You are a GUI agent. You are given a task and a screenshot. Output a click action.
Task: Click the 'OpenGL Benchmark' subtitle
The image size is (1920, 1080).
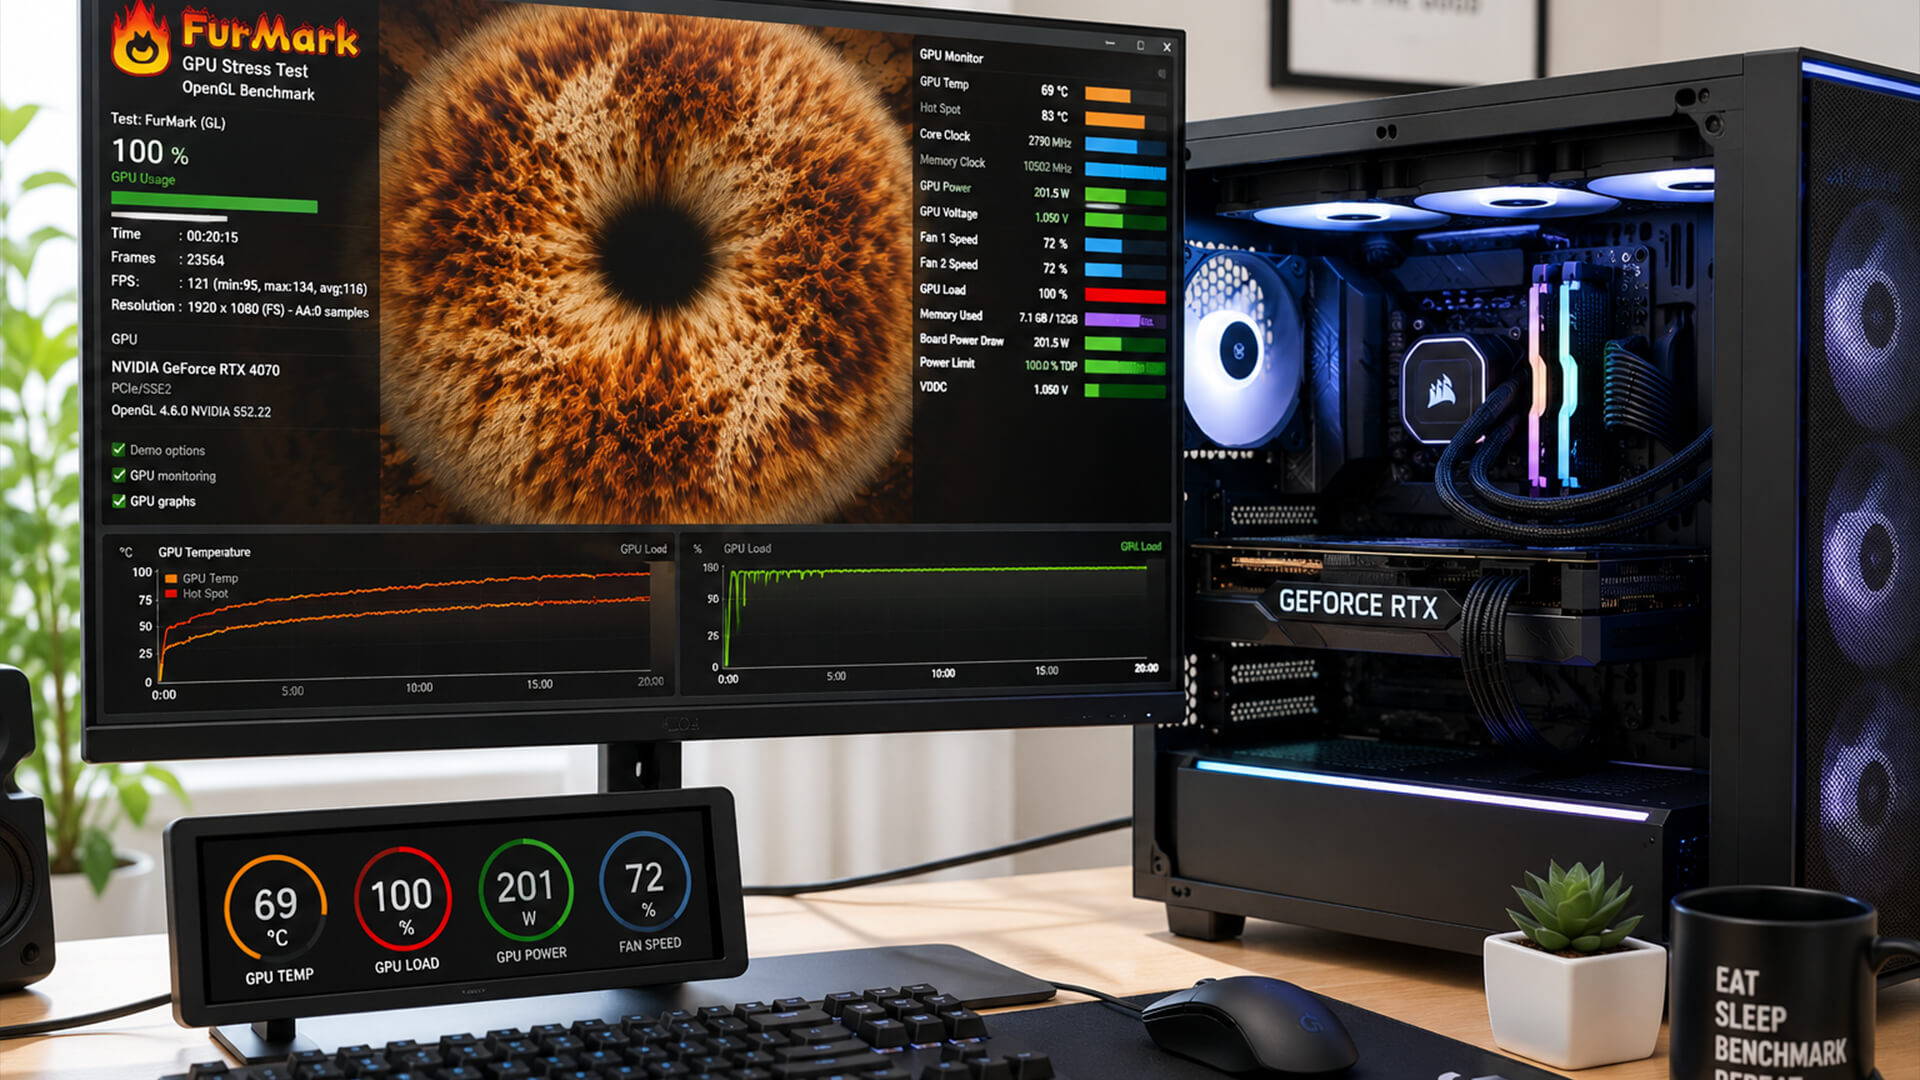click(248, 91)
